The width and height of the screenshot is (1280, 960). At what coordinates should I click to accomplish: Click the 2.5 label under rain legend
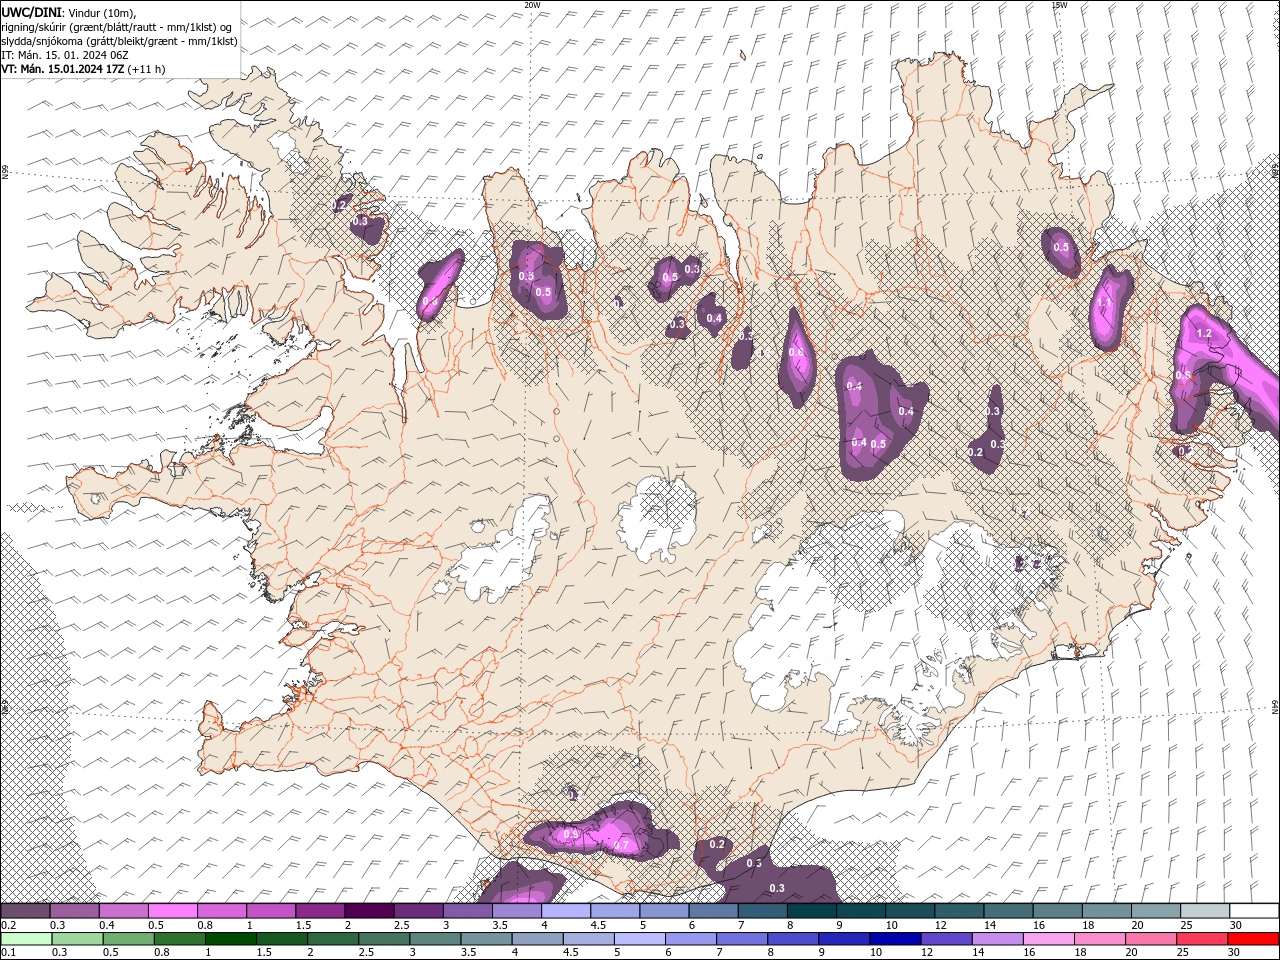365,953
